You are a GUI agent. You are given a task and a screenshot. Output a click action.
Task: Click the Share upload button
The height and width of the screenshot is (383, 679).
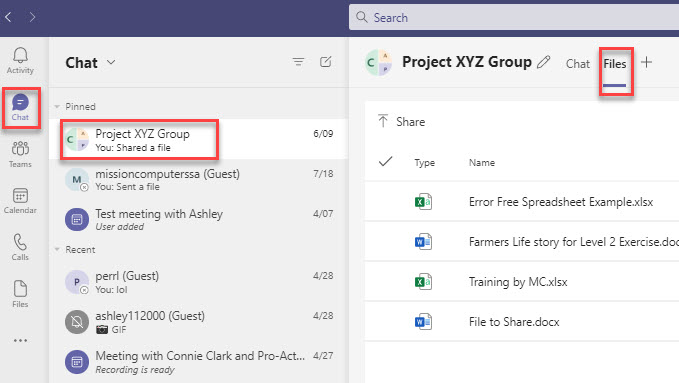click(401, 121)
